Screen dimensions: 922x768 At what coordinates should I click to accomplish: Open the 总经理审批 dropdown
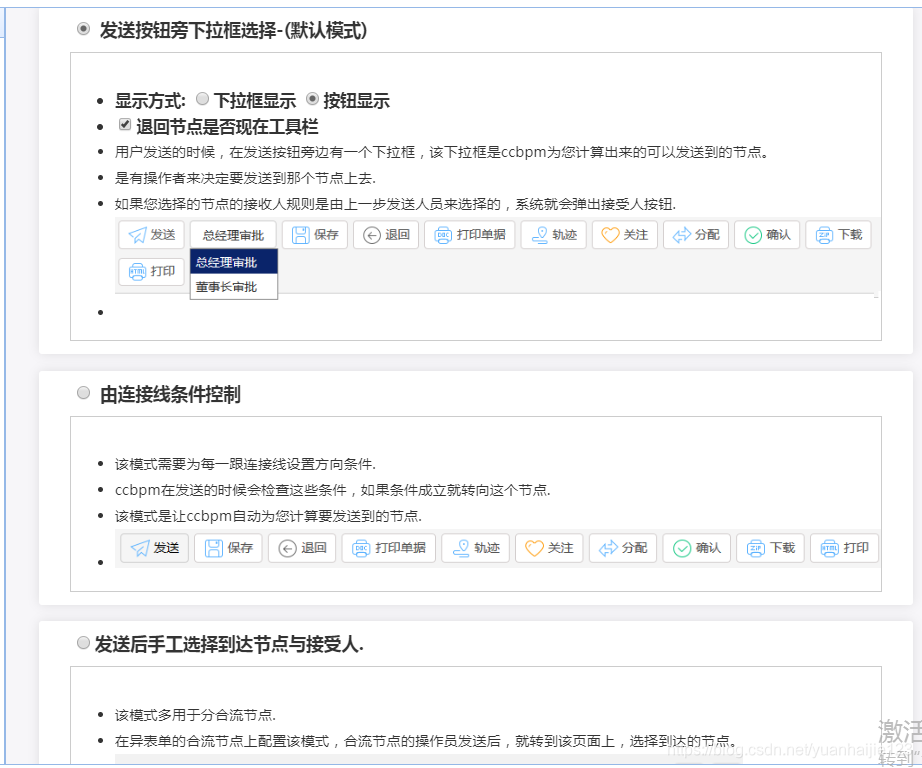pos(232,234)
